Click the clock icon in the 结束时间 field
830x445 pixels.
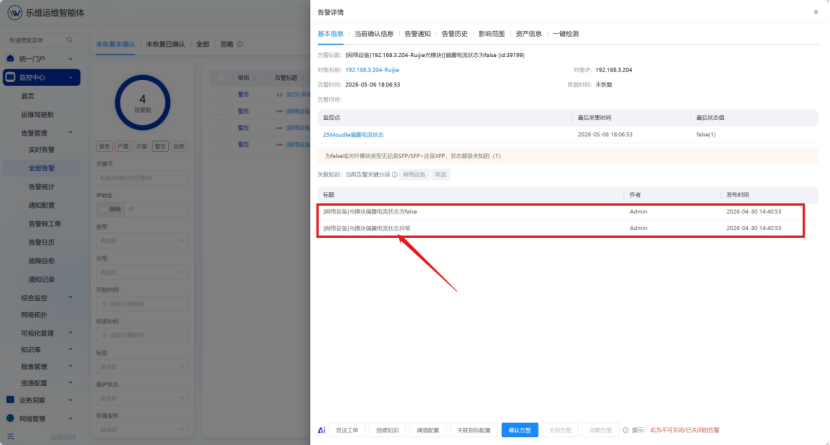(104, 335)
